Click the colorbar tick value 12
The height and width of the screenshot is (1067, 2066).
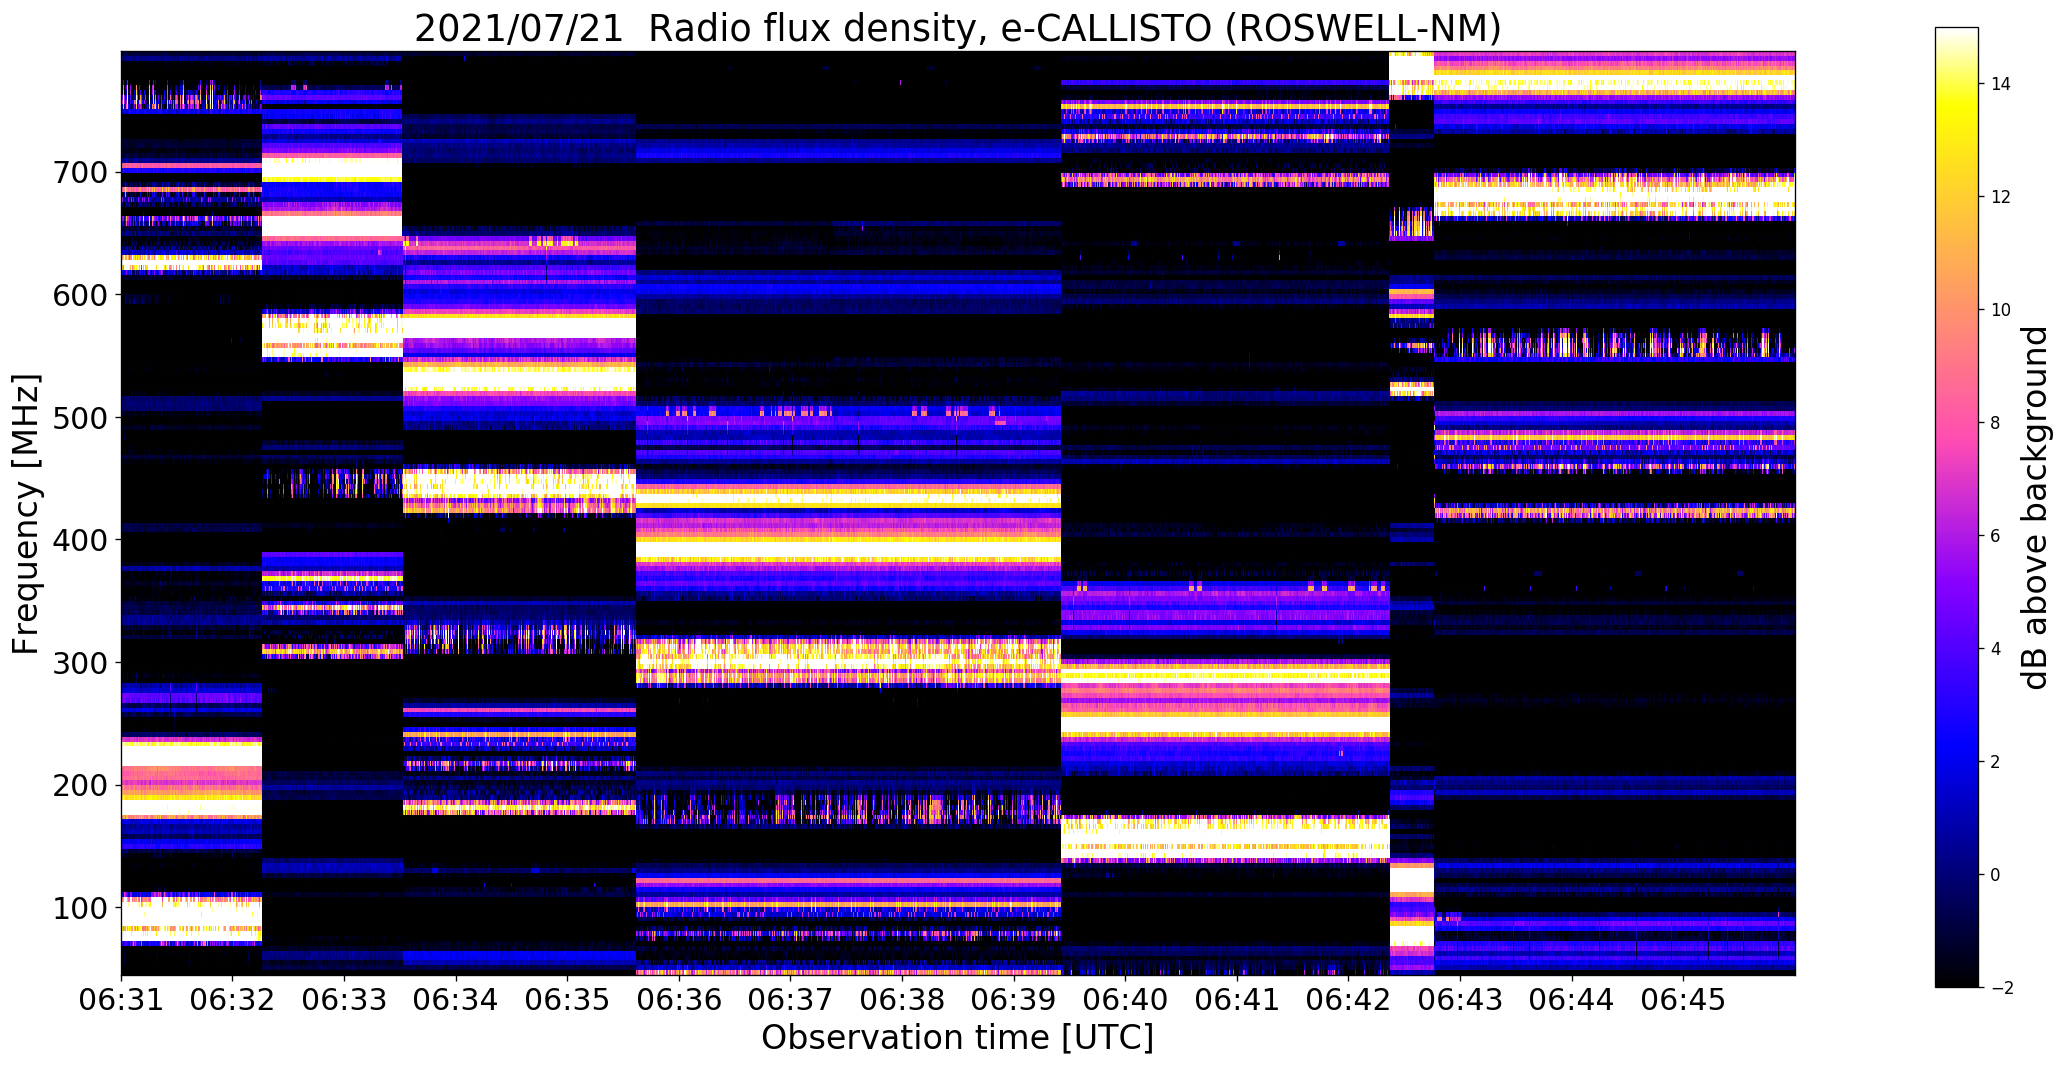[2000, 197]
